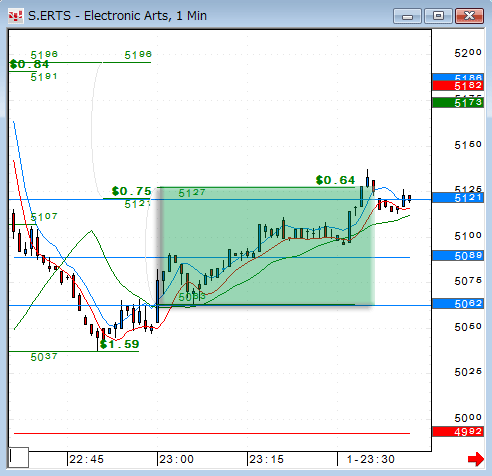This screenshot has height=476, width=492.
Task: Click the red 5182 price label
Action: click(458, 86)
